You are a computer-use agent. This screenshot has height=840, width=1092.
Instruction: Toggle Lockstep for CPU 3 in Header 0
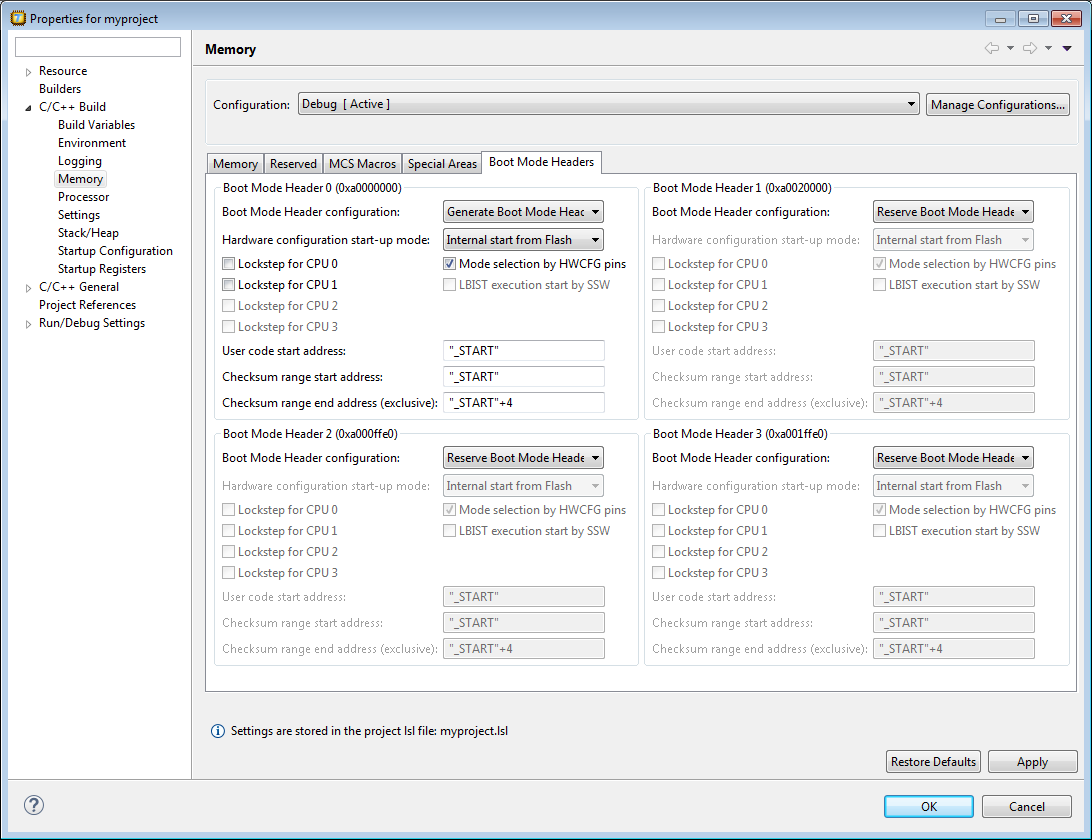tap(228, 326)
